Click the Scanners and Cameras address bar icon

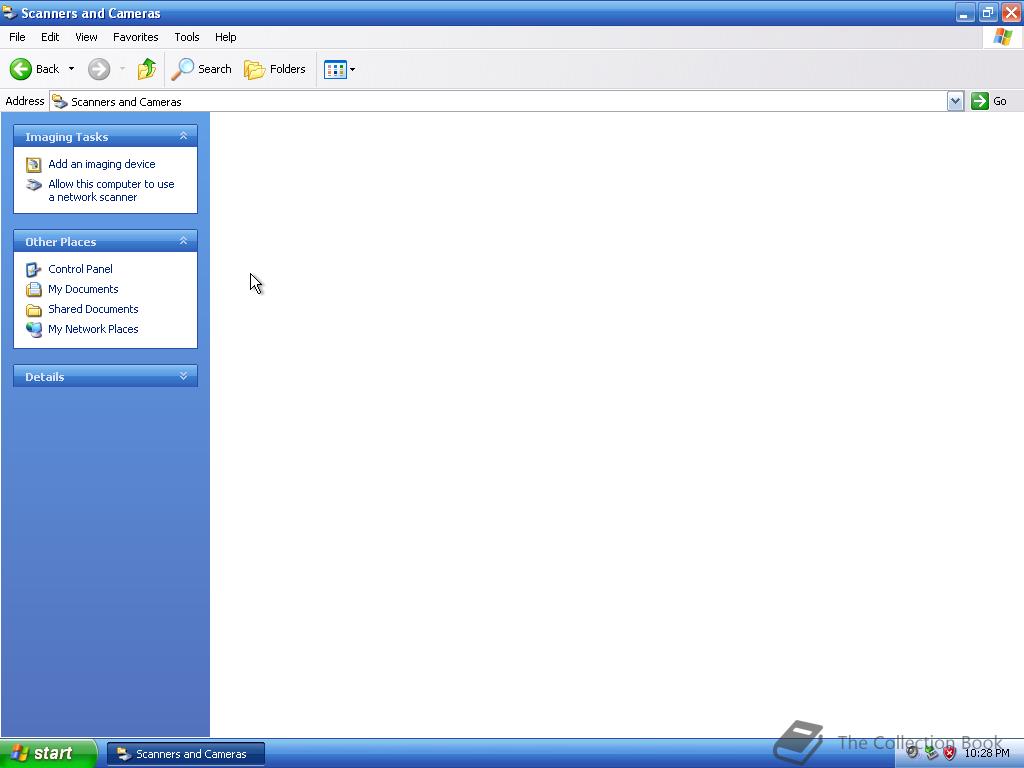click(x=60, y=101)
